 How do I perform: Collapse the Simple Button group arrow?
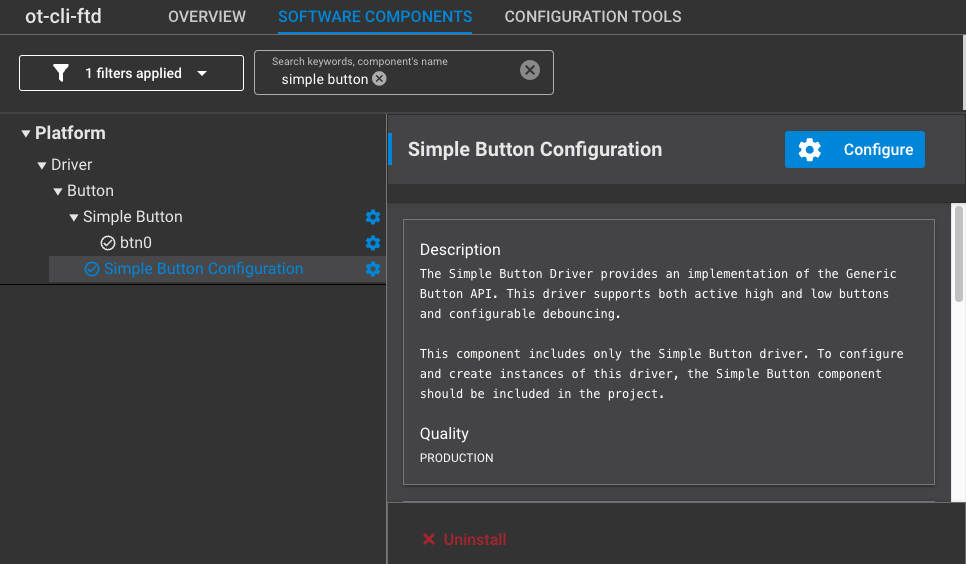[74, 217]
